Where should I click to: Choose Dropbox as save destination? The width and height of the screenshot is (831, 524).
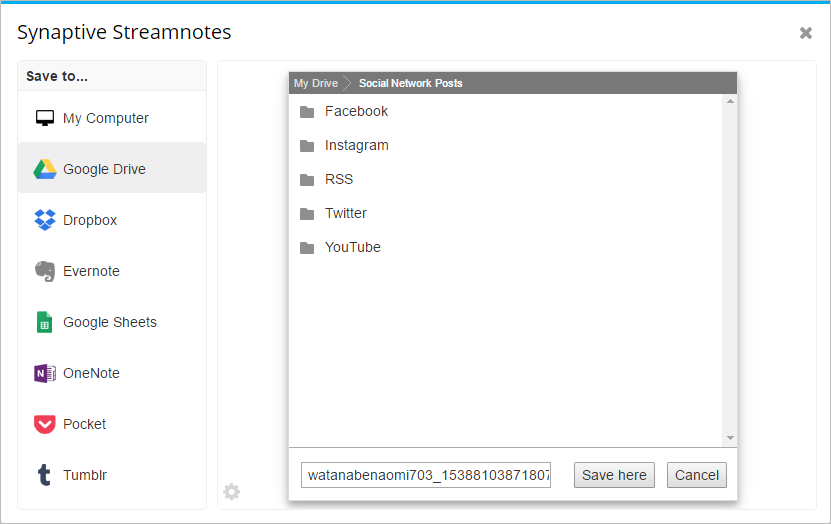point(112,220)
